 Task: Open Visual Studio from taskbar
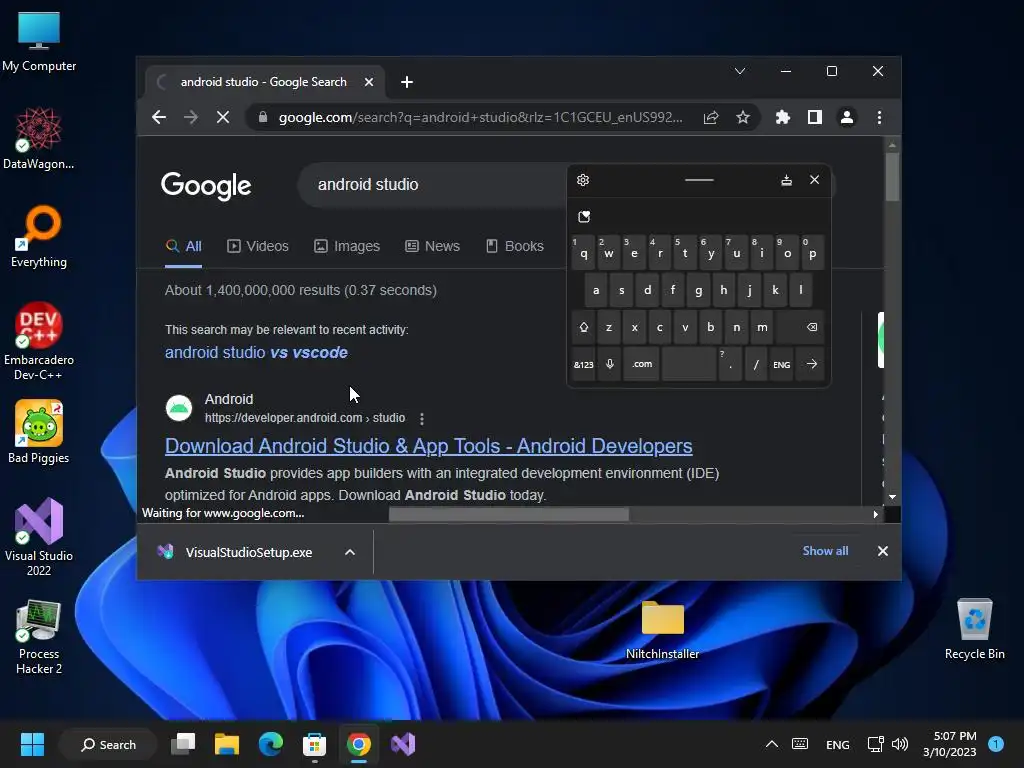coord(403,744)
